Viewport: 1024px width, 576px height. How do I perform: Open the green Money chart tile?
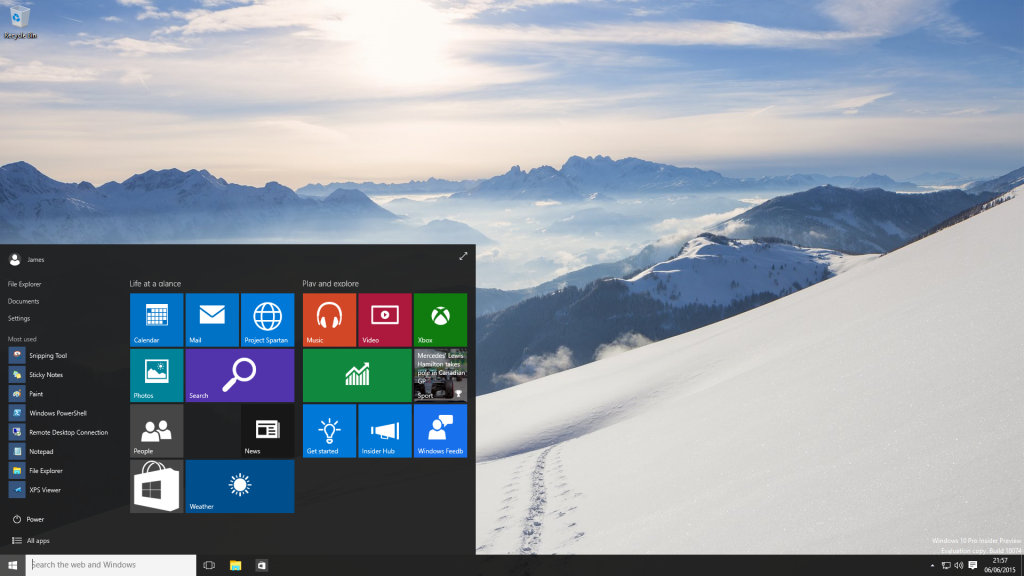[x=357, y=375]
